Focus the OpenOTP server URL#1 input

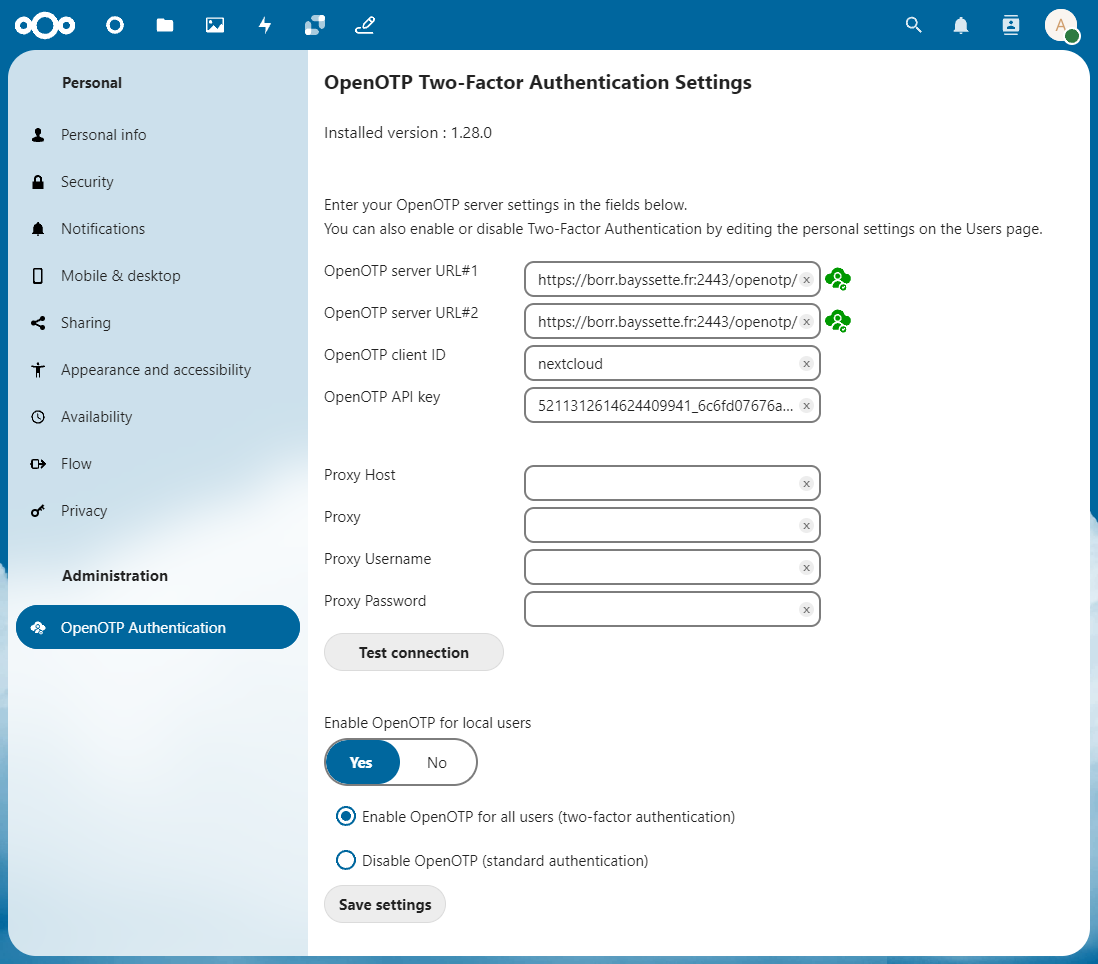coord(672,279)
